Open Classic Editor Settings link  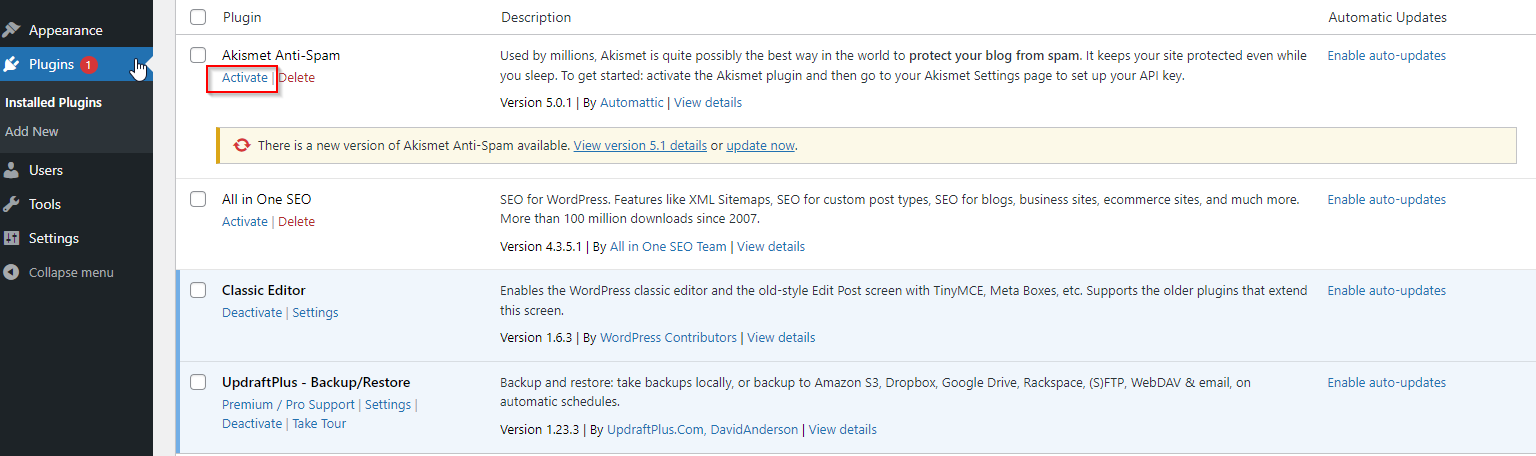click(315, 312)
